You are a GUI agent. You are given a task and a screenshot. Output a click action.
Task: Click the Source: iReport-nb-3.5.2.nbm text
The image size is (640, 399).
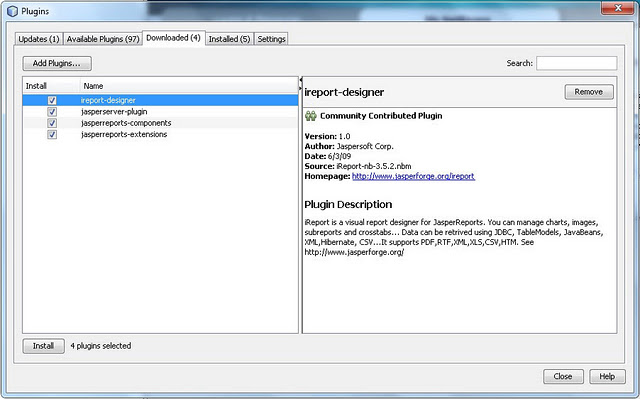pos(358,166)
